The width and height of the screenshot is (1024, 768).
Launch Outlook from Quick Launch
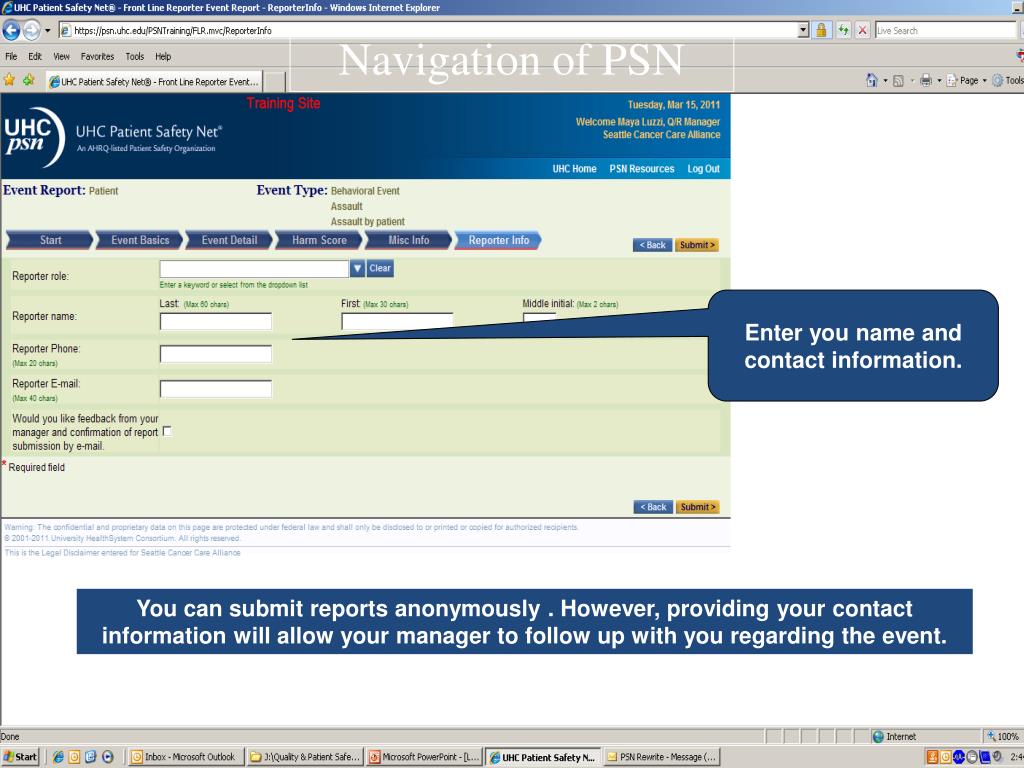[74, 757]
